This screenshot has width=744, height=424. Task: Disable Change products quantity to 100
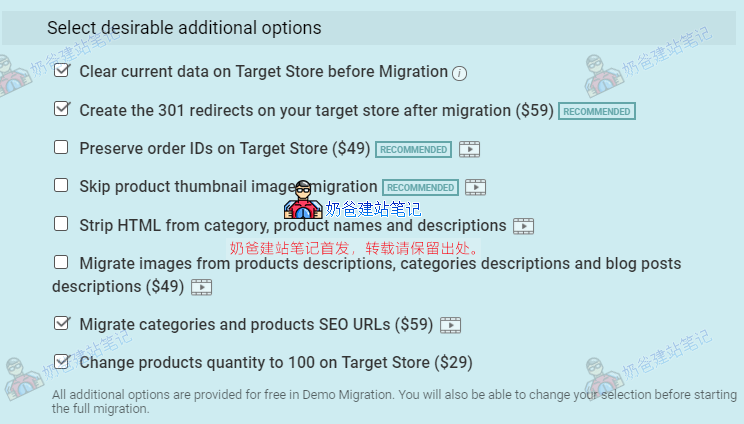point(62,361)
